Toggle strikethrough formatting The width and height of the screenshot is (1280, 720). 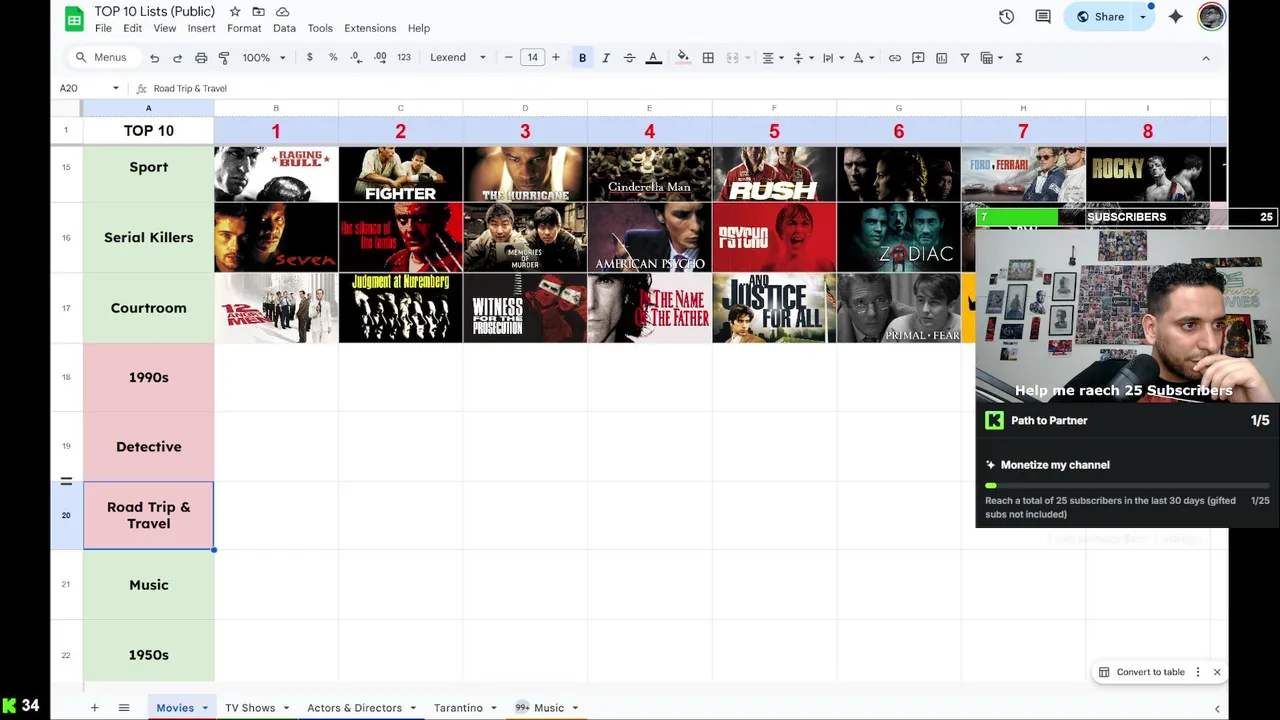pos(629,58)
